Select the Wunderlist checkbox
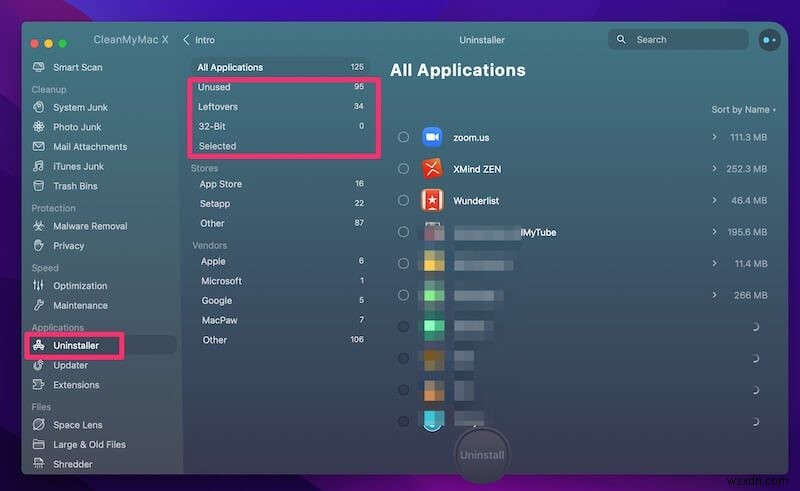The width and height of the screenshot is (800, 491). pyautogui.click(x=403, y=200)
